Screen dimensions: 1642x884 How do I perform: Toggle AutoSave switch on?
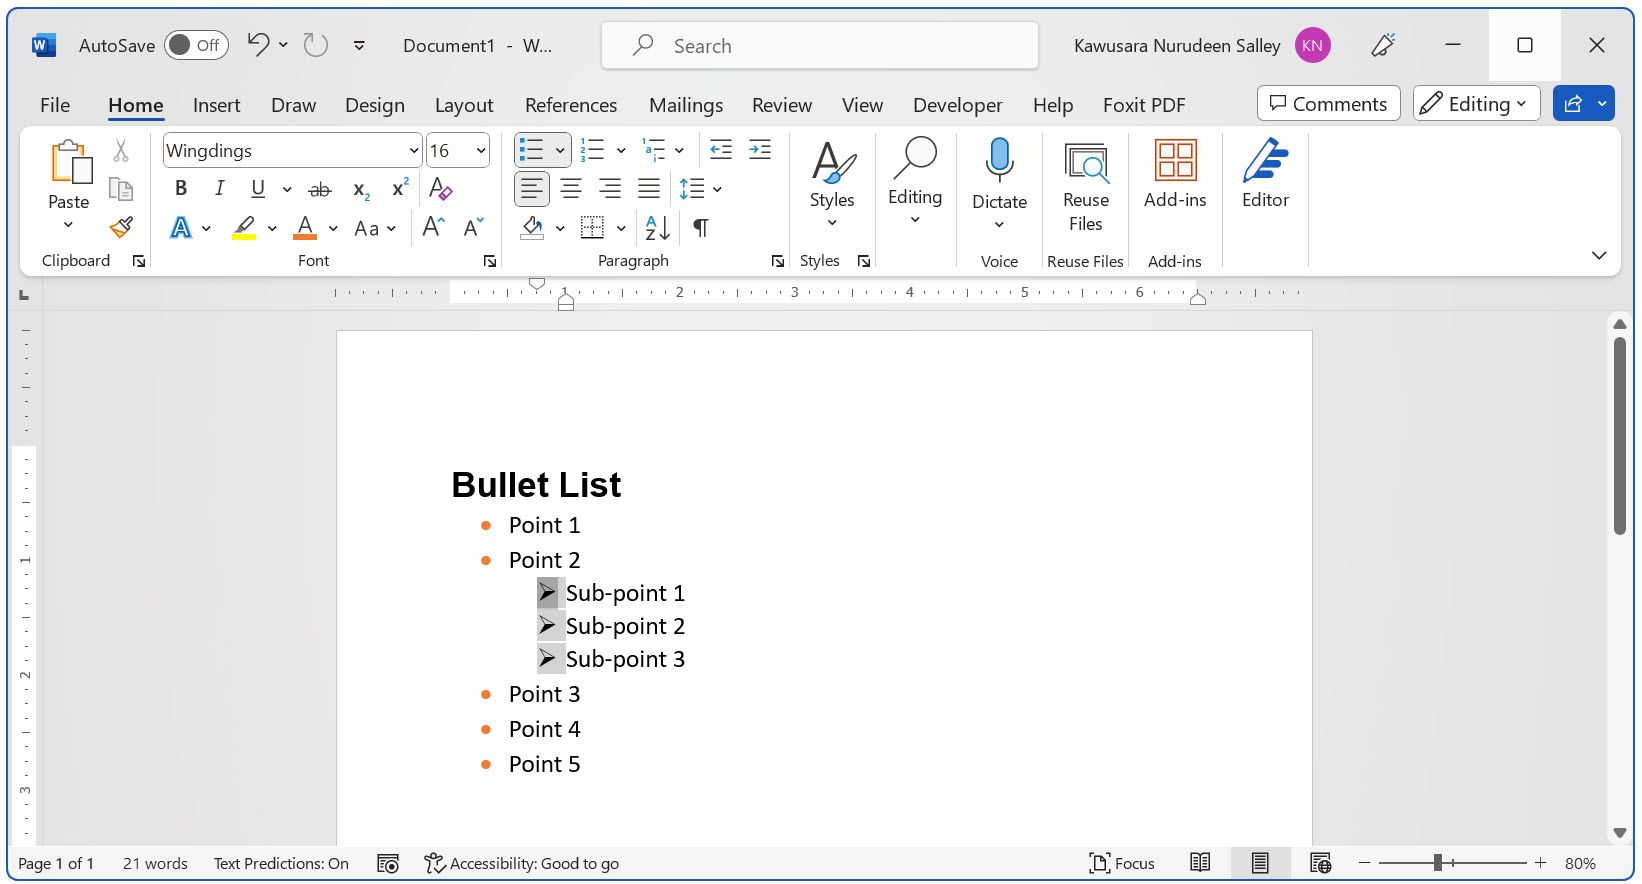[x=196, y=45]
